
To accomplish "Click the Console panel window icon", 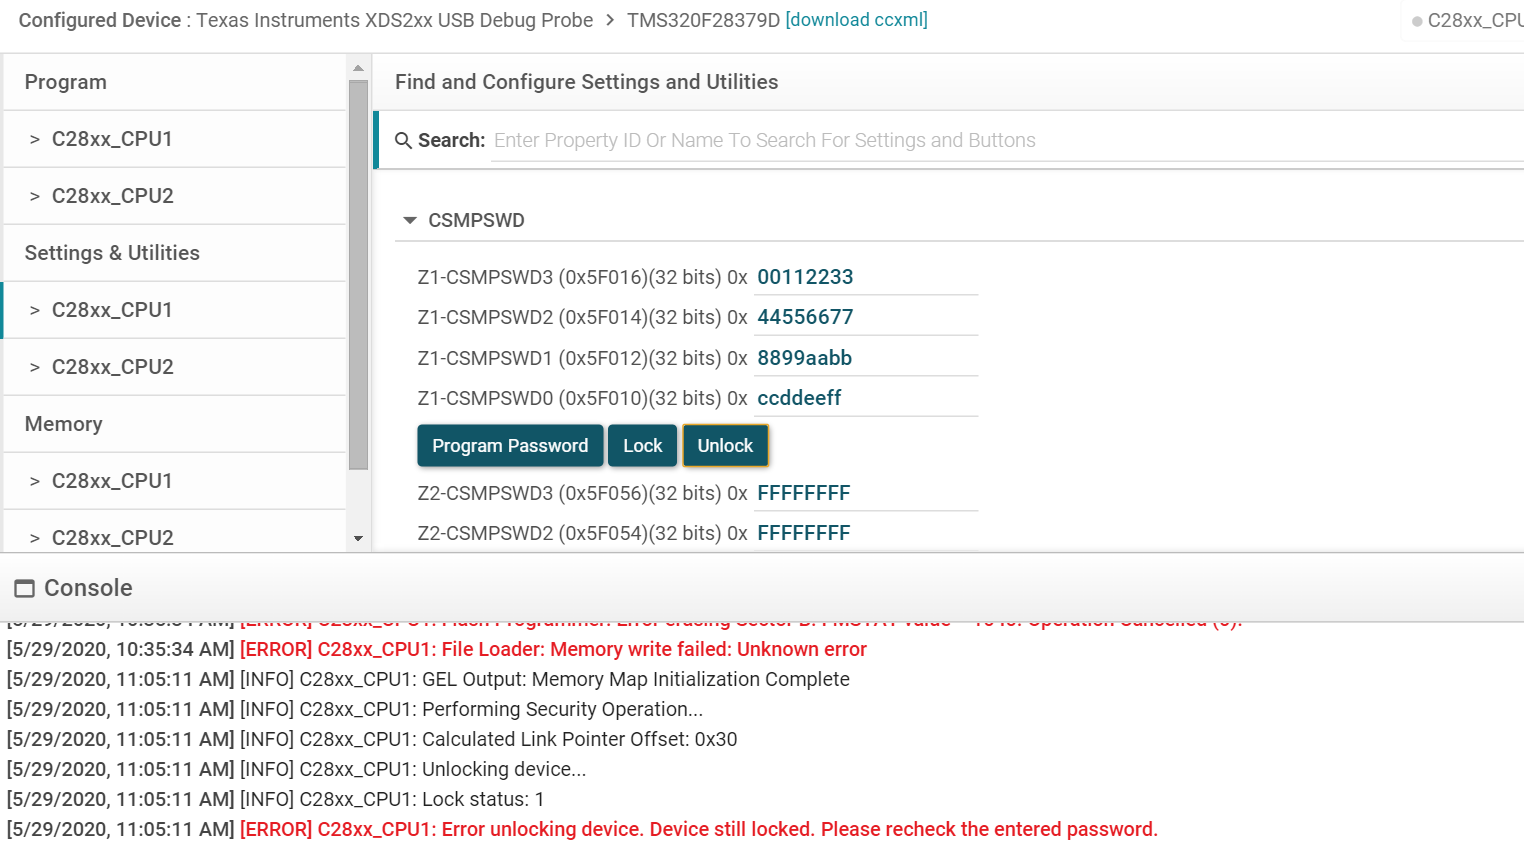I will point(25,588).
